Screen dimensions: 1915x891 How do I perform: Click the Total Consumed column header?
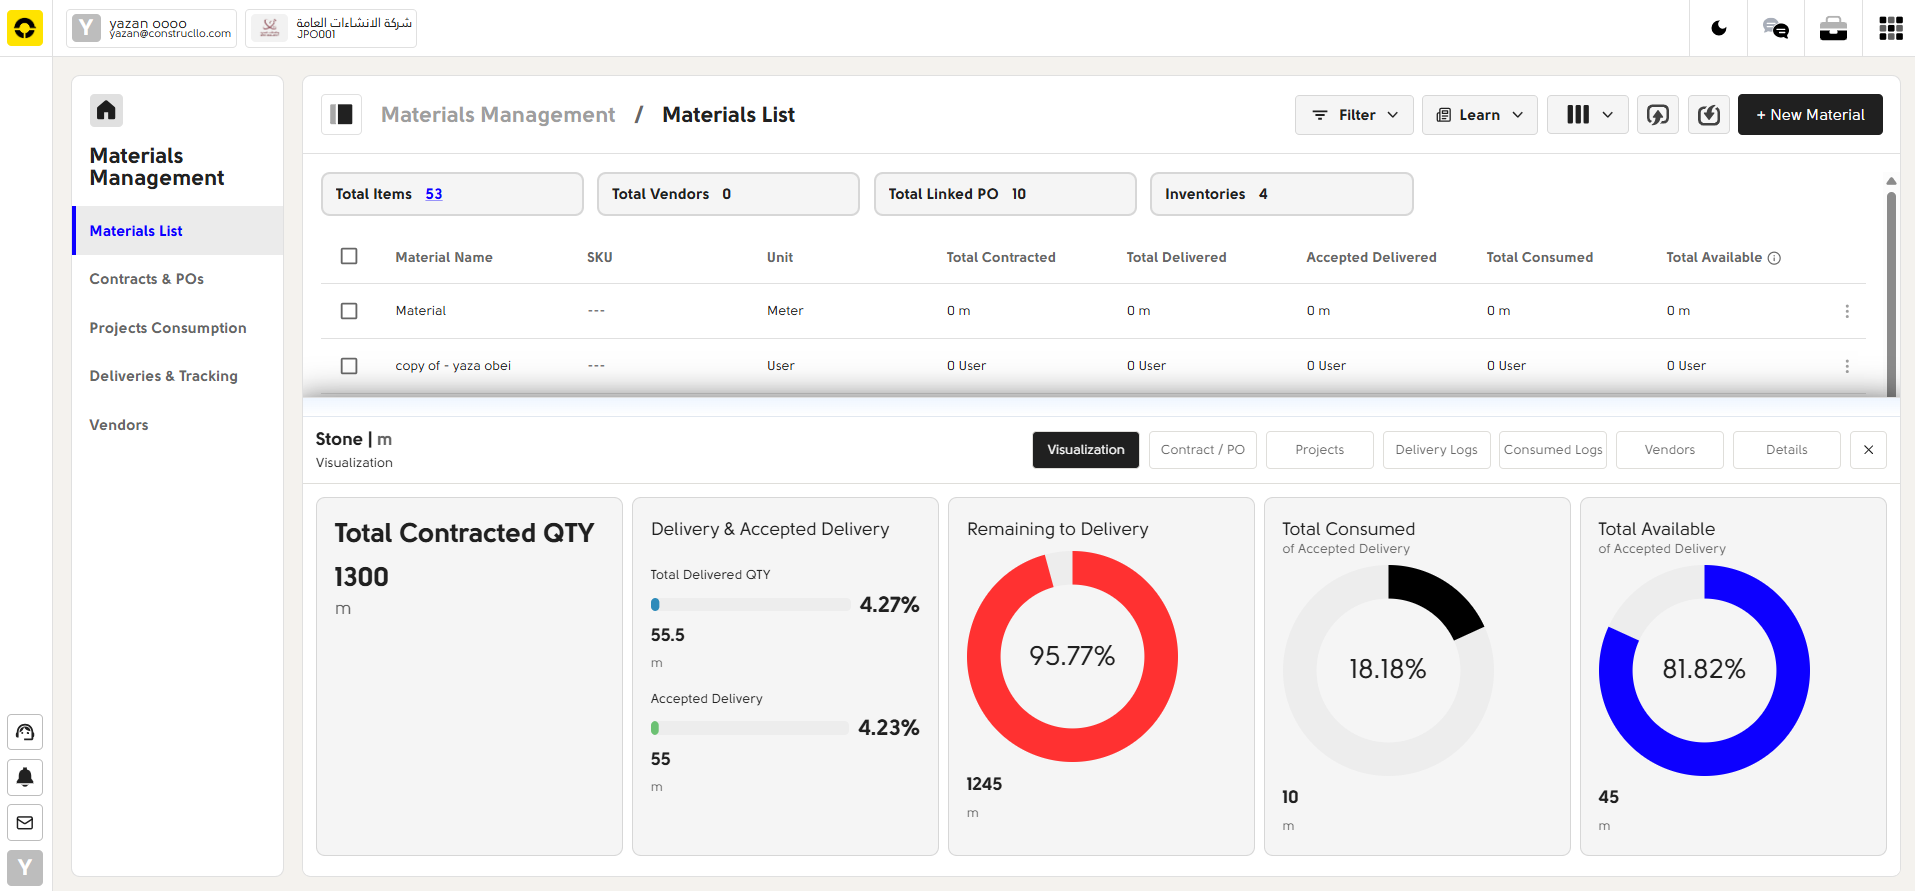(1540, 257)
